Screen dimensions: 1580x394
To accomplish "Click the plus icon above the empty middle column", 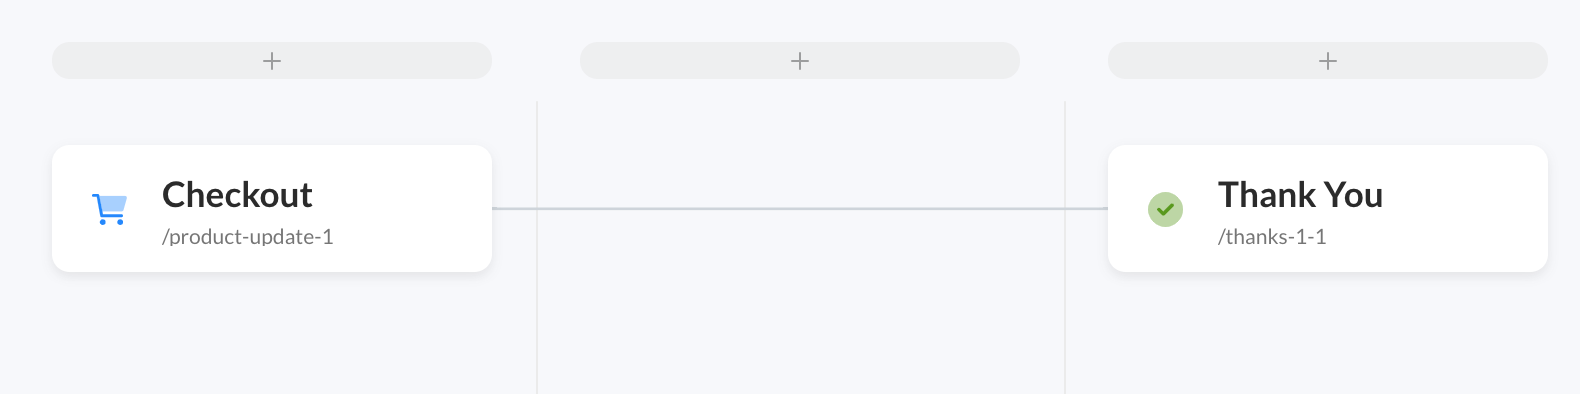I will tap(800, 61).
